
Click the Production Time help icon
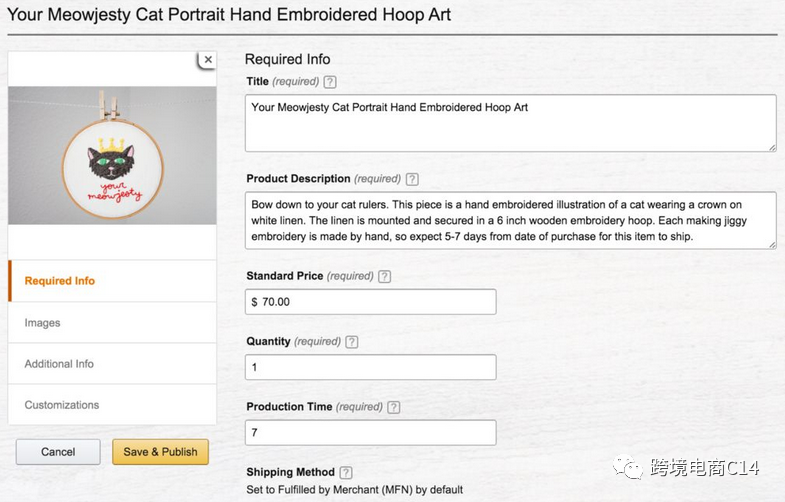tap(393, 407)
